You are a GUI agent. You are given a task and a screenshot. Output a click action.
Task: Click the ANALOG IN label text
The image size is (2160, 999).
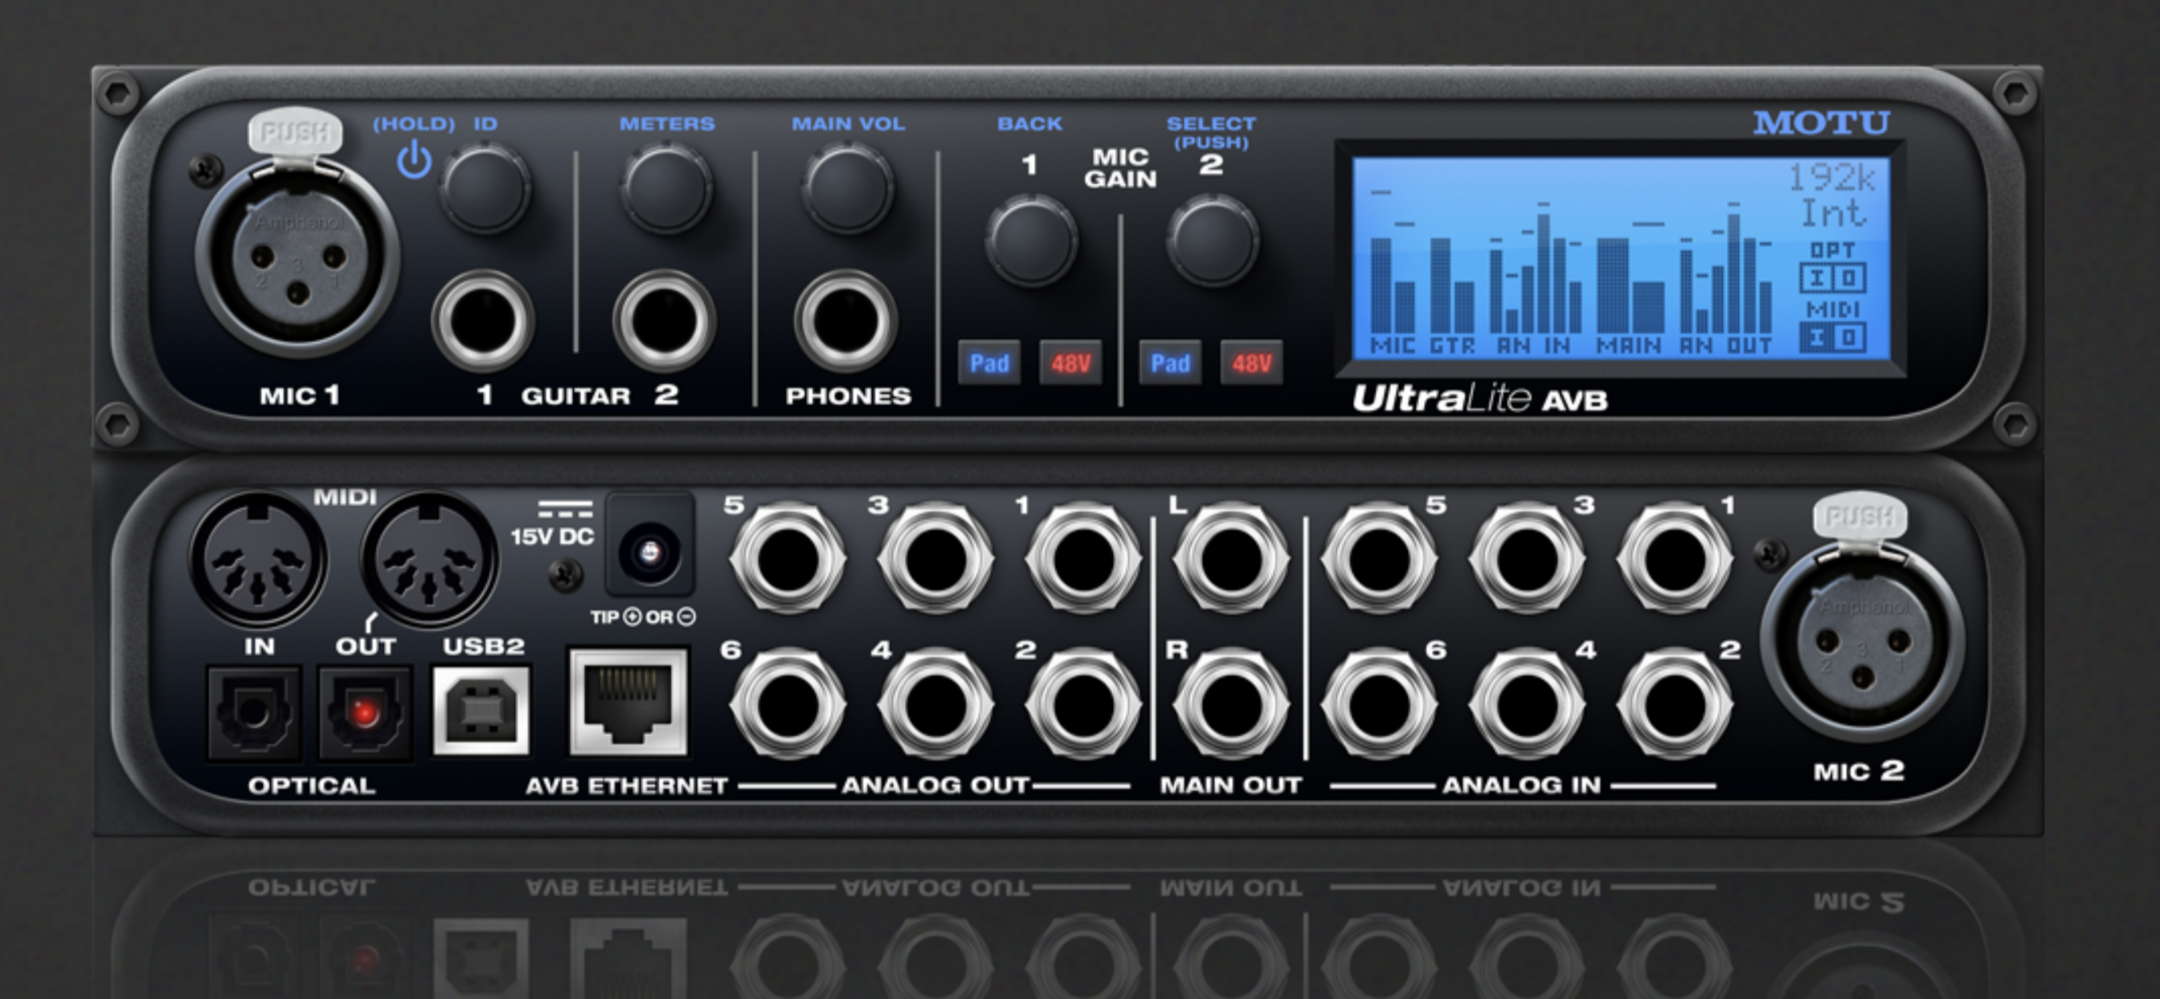click(1521, 785)
